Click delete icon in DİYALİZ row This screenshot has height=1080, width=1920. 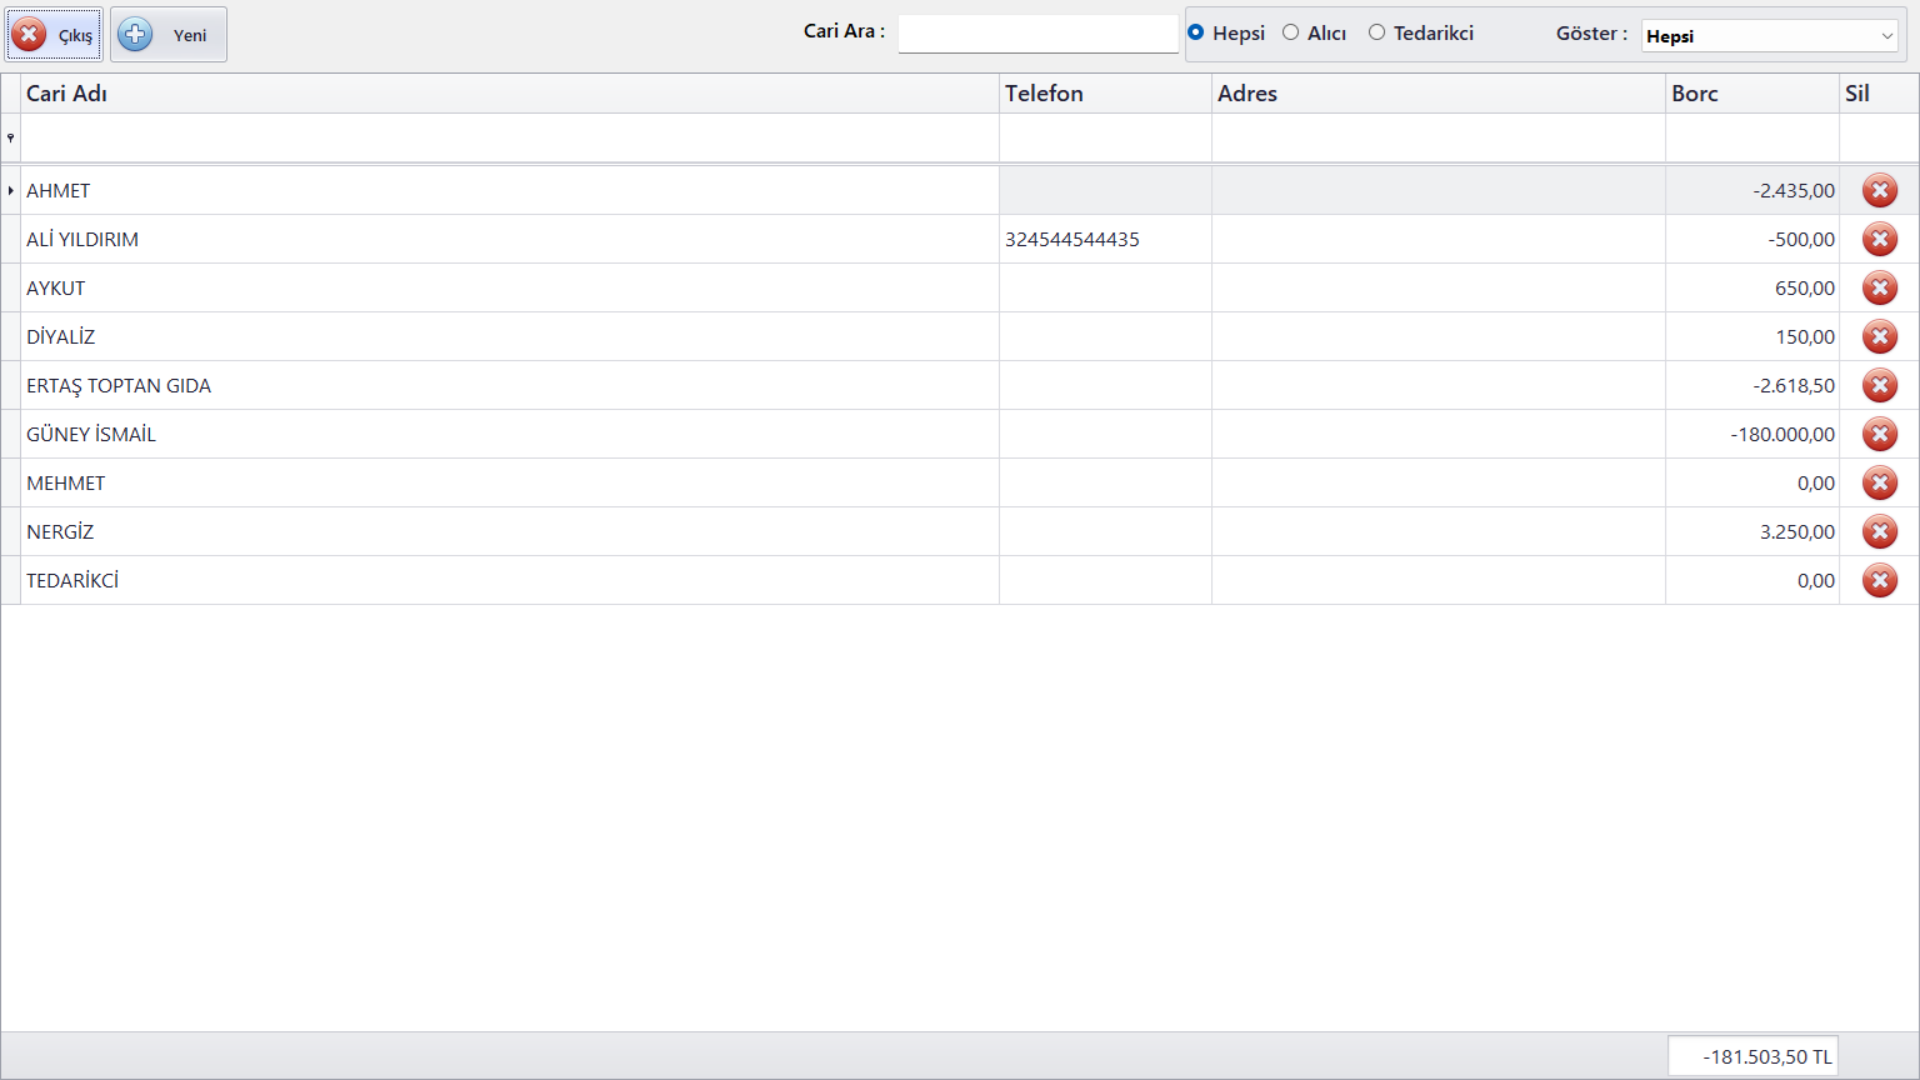click(x=1879, y=337)
